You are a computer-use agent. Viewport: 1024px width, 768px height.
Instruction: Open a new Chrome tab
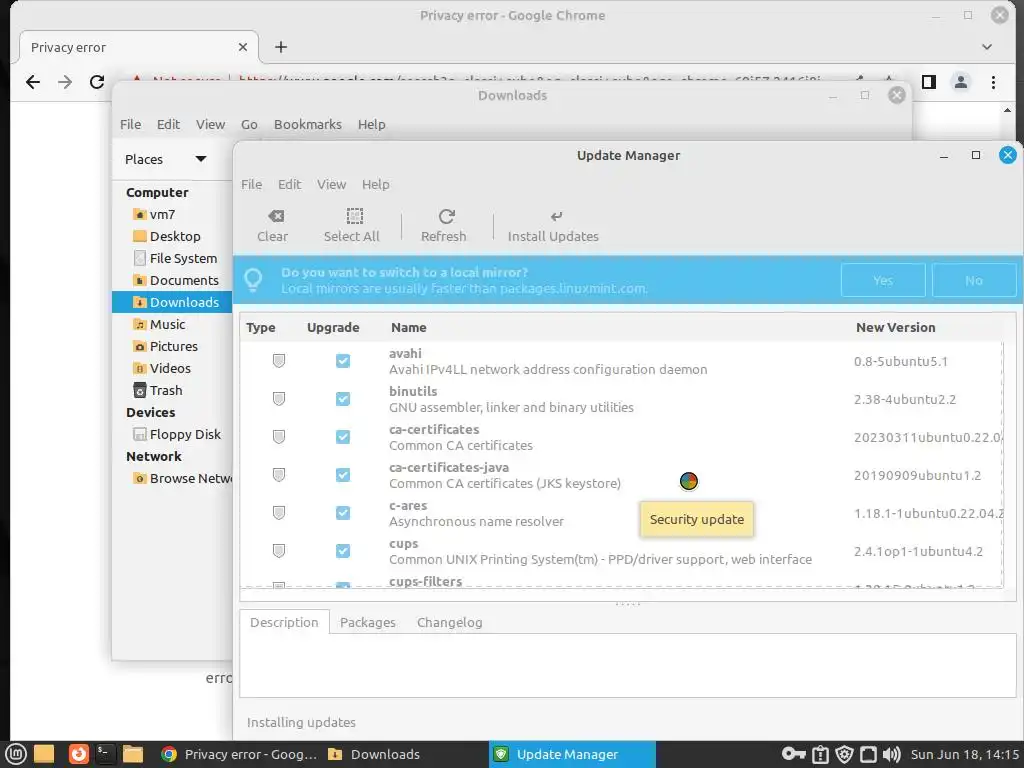click(281, 47)
